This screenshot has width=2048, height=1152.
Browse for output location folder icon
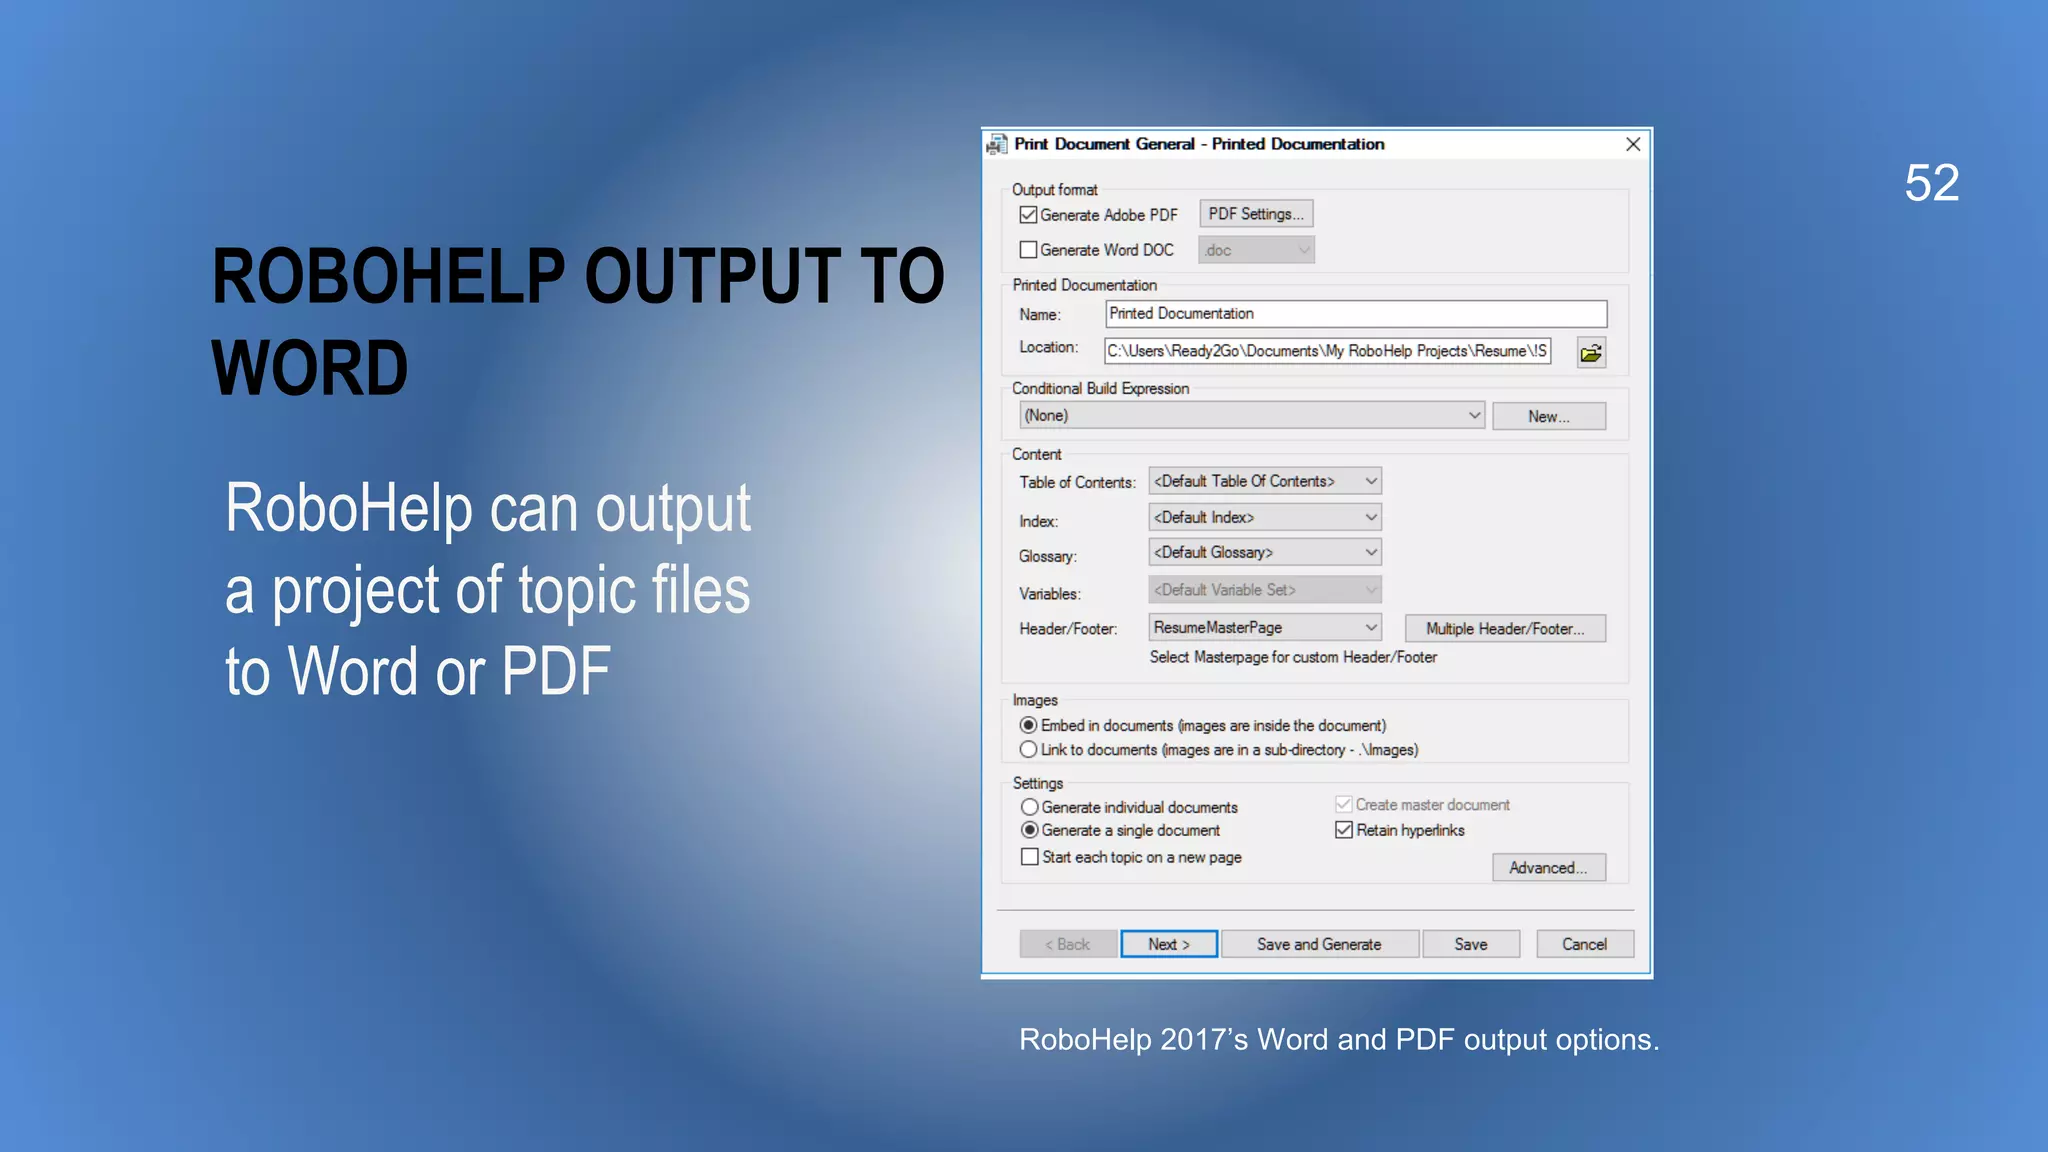pos(1591,353)
